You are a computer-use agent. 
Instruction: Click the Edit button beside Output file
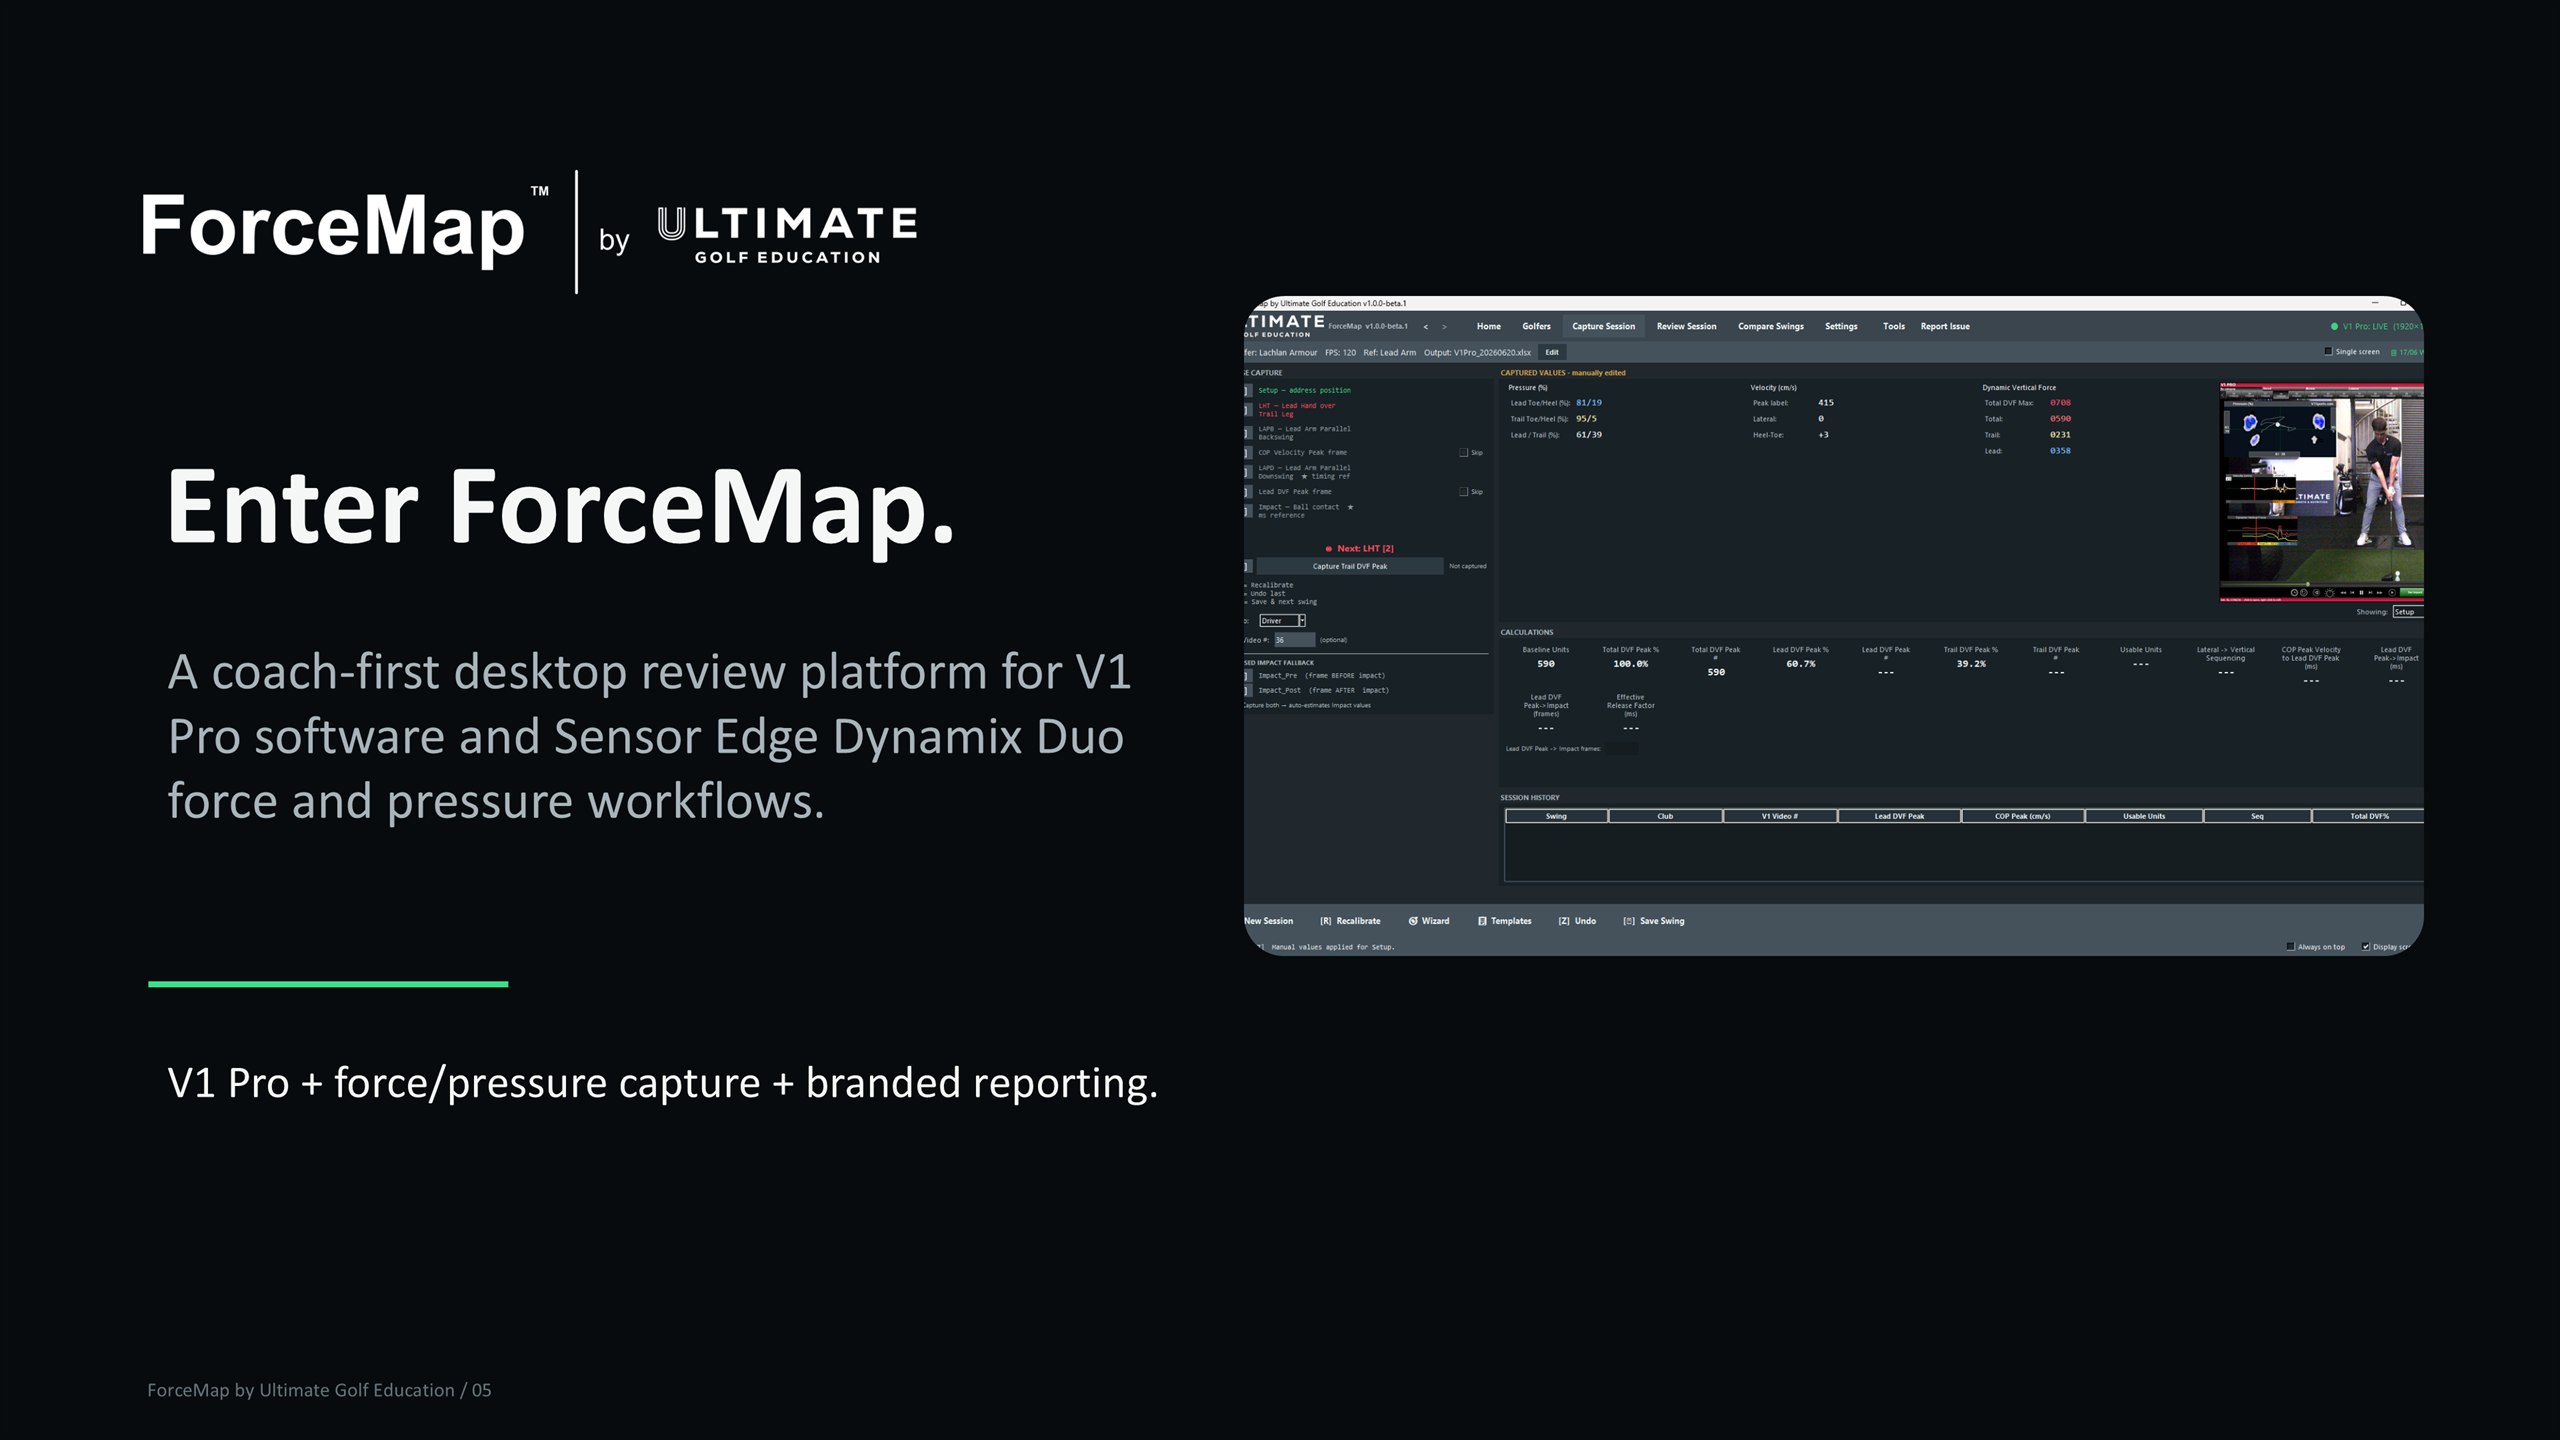tap(1551, 352)
